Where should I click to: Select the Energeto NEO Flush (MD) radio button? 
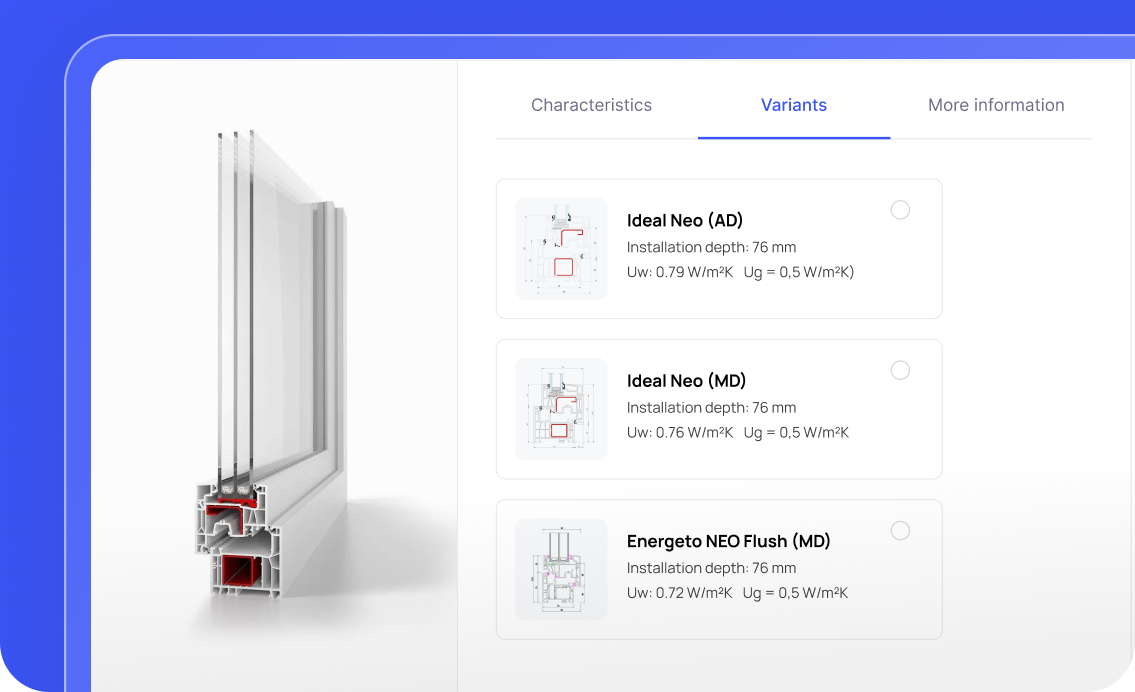click(x=900, y=531)
